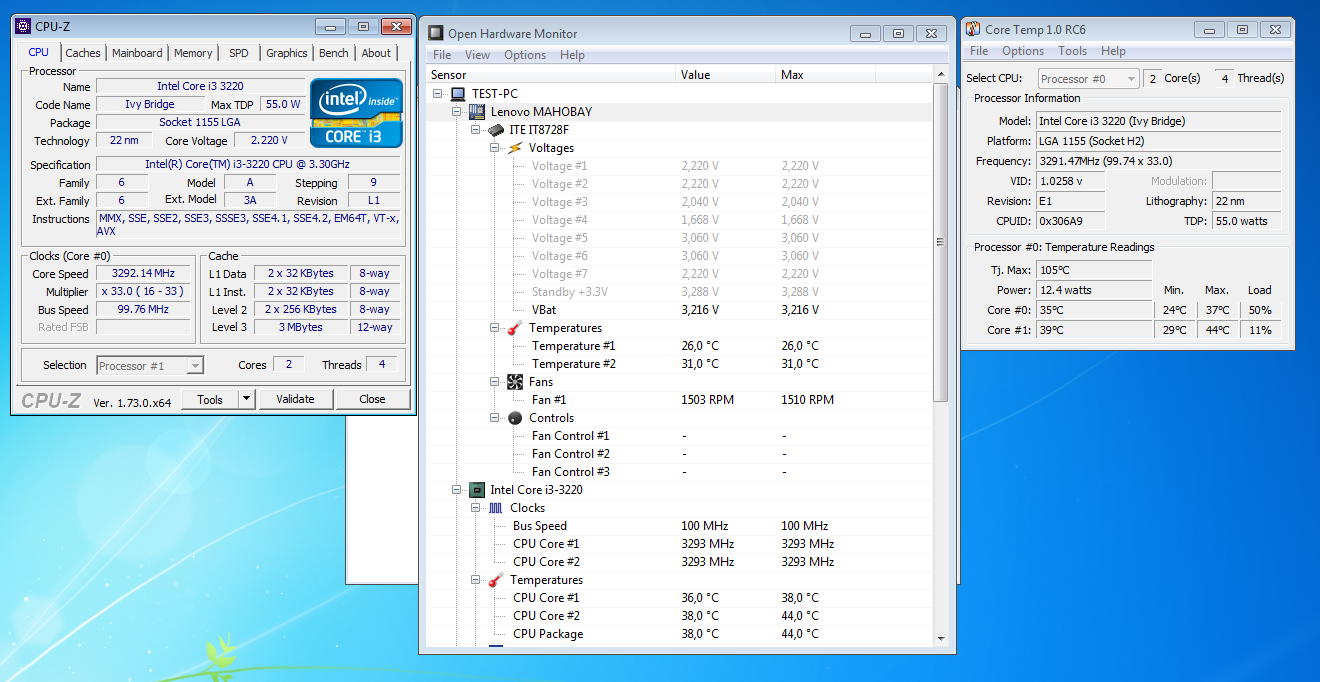
Task: Open the View menu in Open Hardware Monitor
Action: pos(478,55)
